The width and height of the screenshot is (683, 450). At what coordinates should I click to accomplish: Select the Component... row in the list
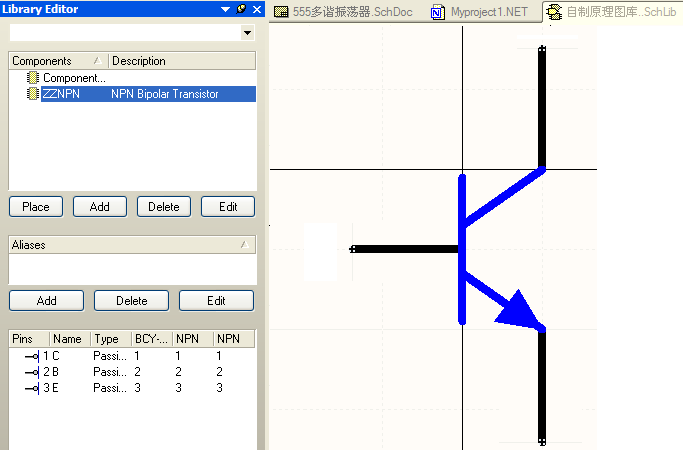pos(132,78)
